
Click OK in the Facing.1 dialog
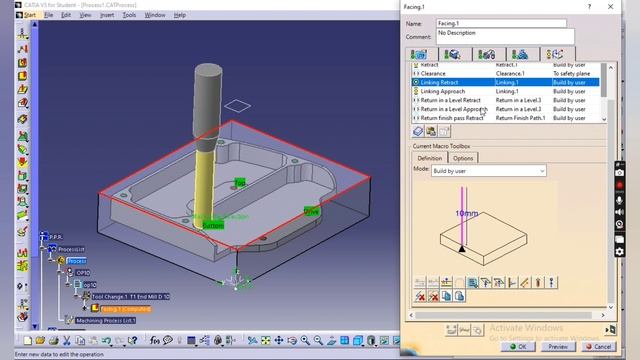tap(518, 347)
